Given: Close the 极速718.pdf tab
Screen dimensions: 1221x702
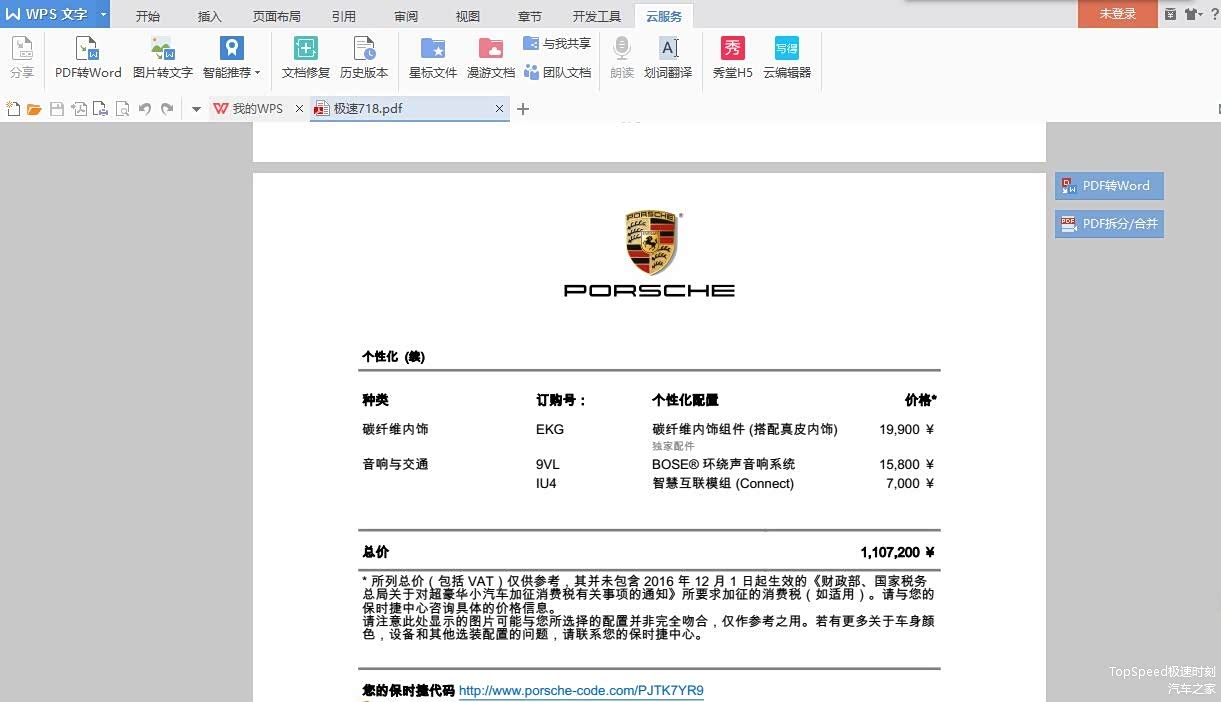Looking at the screenshot, I should [500, 109].
